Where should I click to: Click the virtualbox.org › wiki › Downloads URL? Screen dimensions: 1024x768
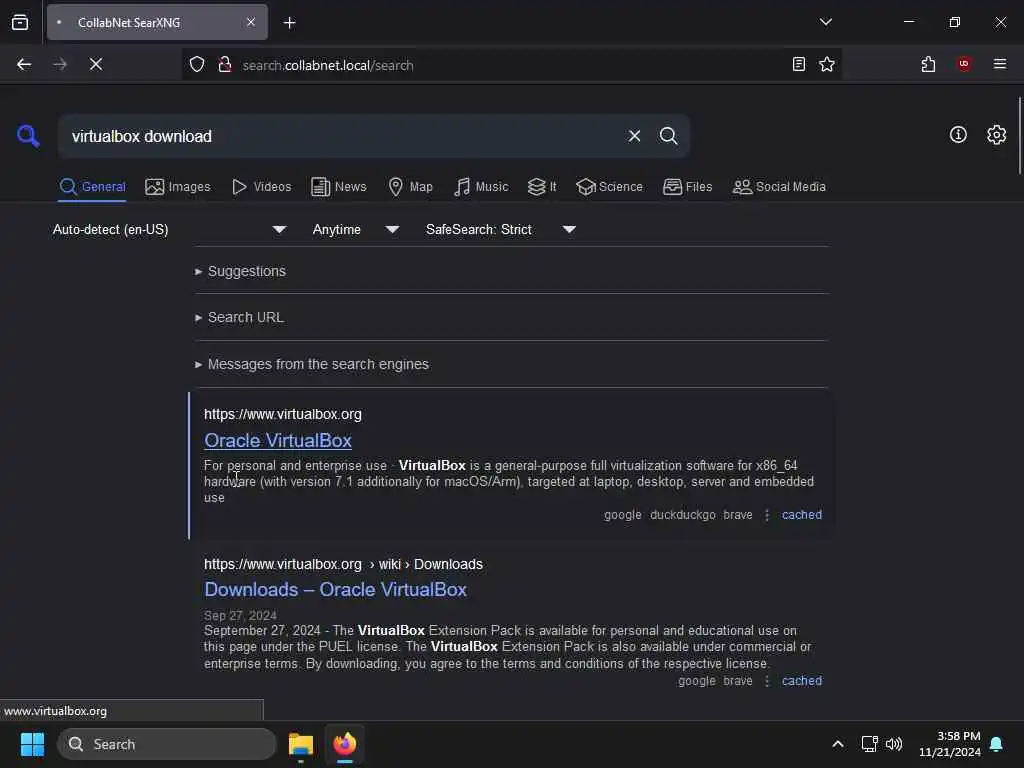pyautogui.click(x=343, y=564)
